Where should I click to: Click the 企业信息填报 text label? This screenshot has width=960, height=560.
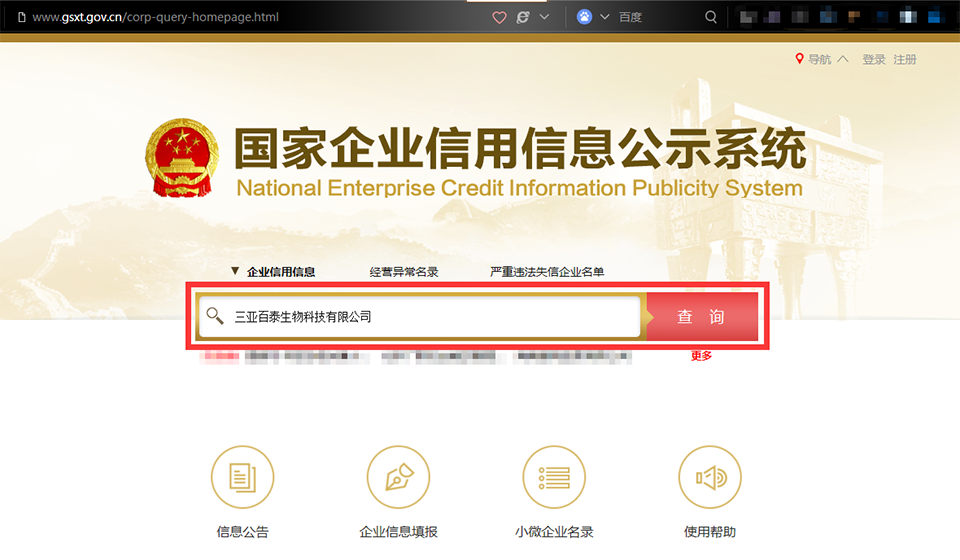(399, 532)
